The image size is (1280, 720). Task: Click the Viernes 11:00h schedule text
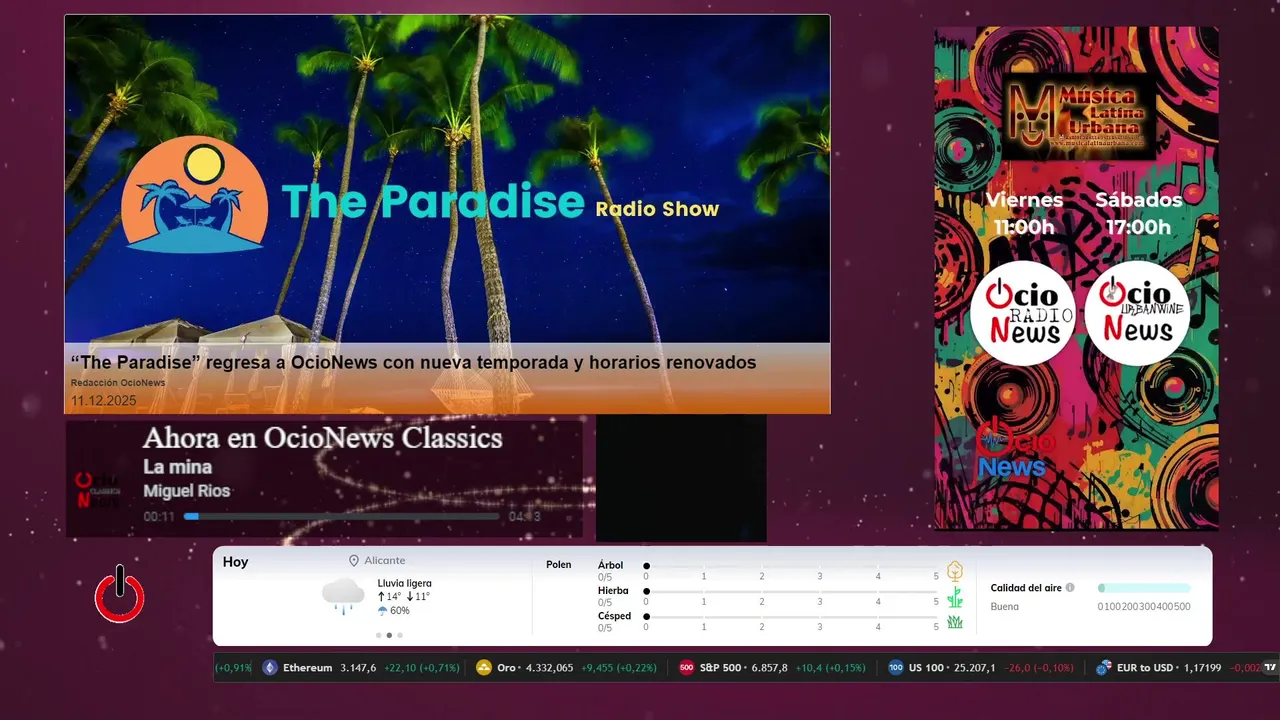click(1024, 213)
